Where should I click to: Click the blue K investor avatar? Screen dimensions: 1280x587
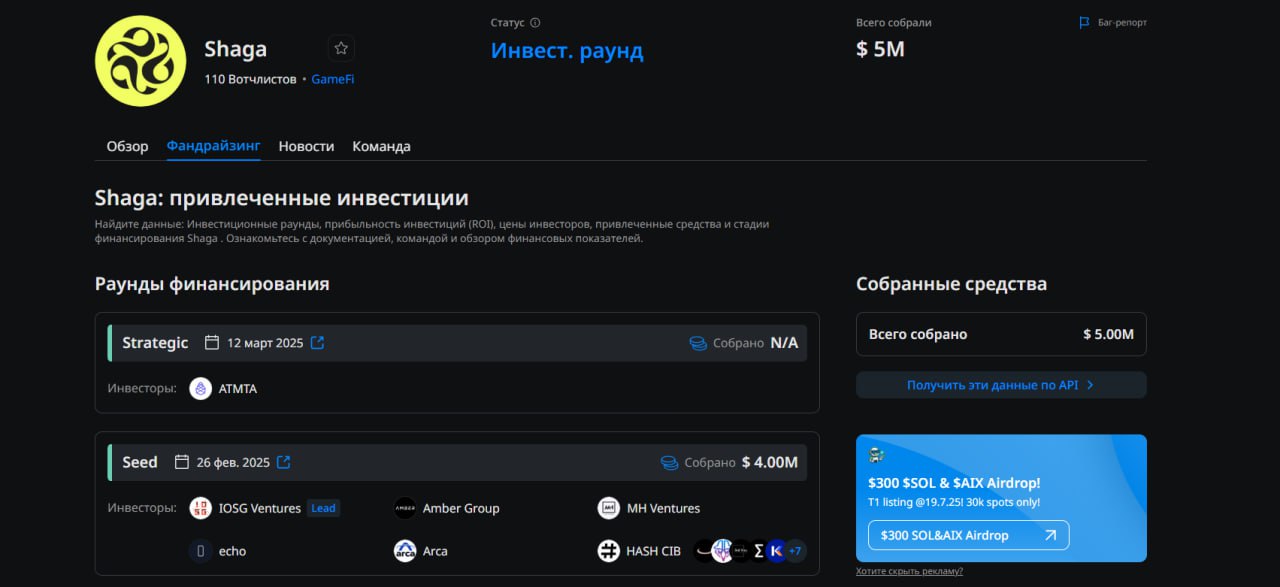776,551
